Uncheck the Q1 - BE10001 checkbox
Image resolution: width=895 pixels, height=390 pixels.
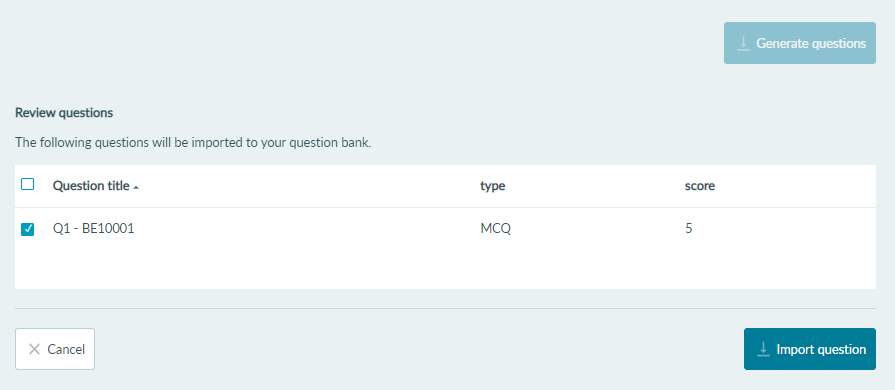(27, 229)
